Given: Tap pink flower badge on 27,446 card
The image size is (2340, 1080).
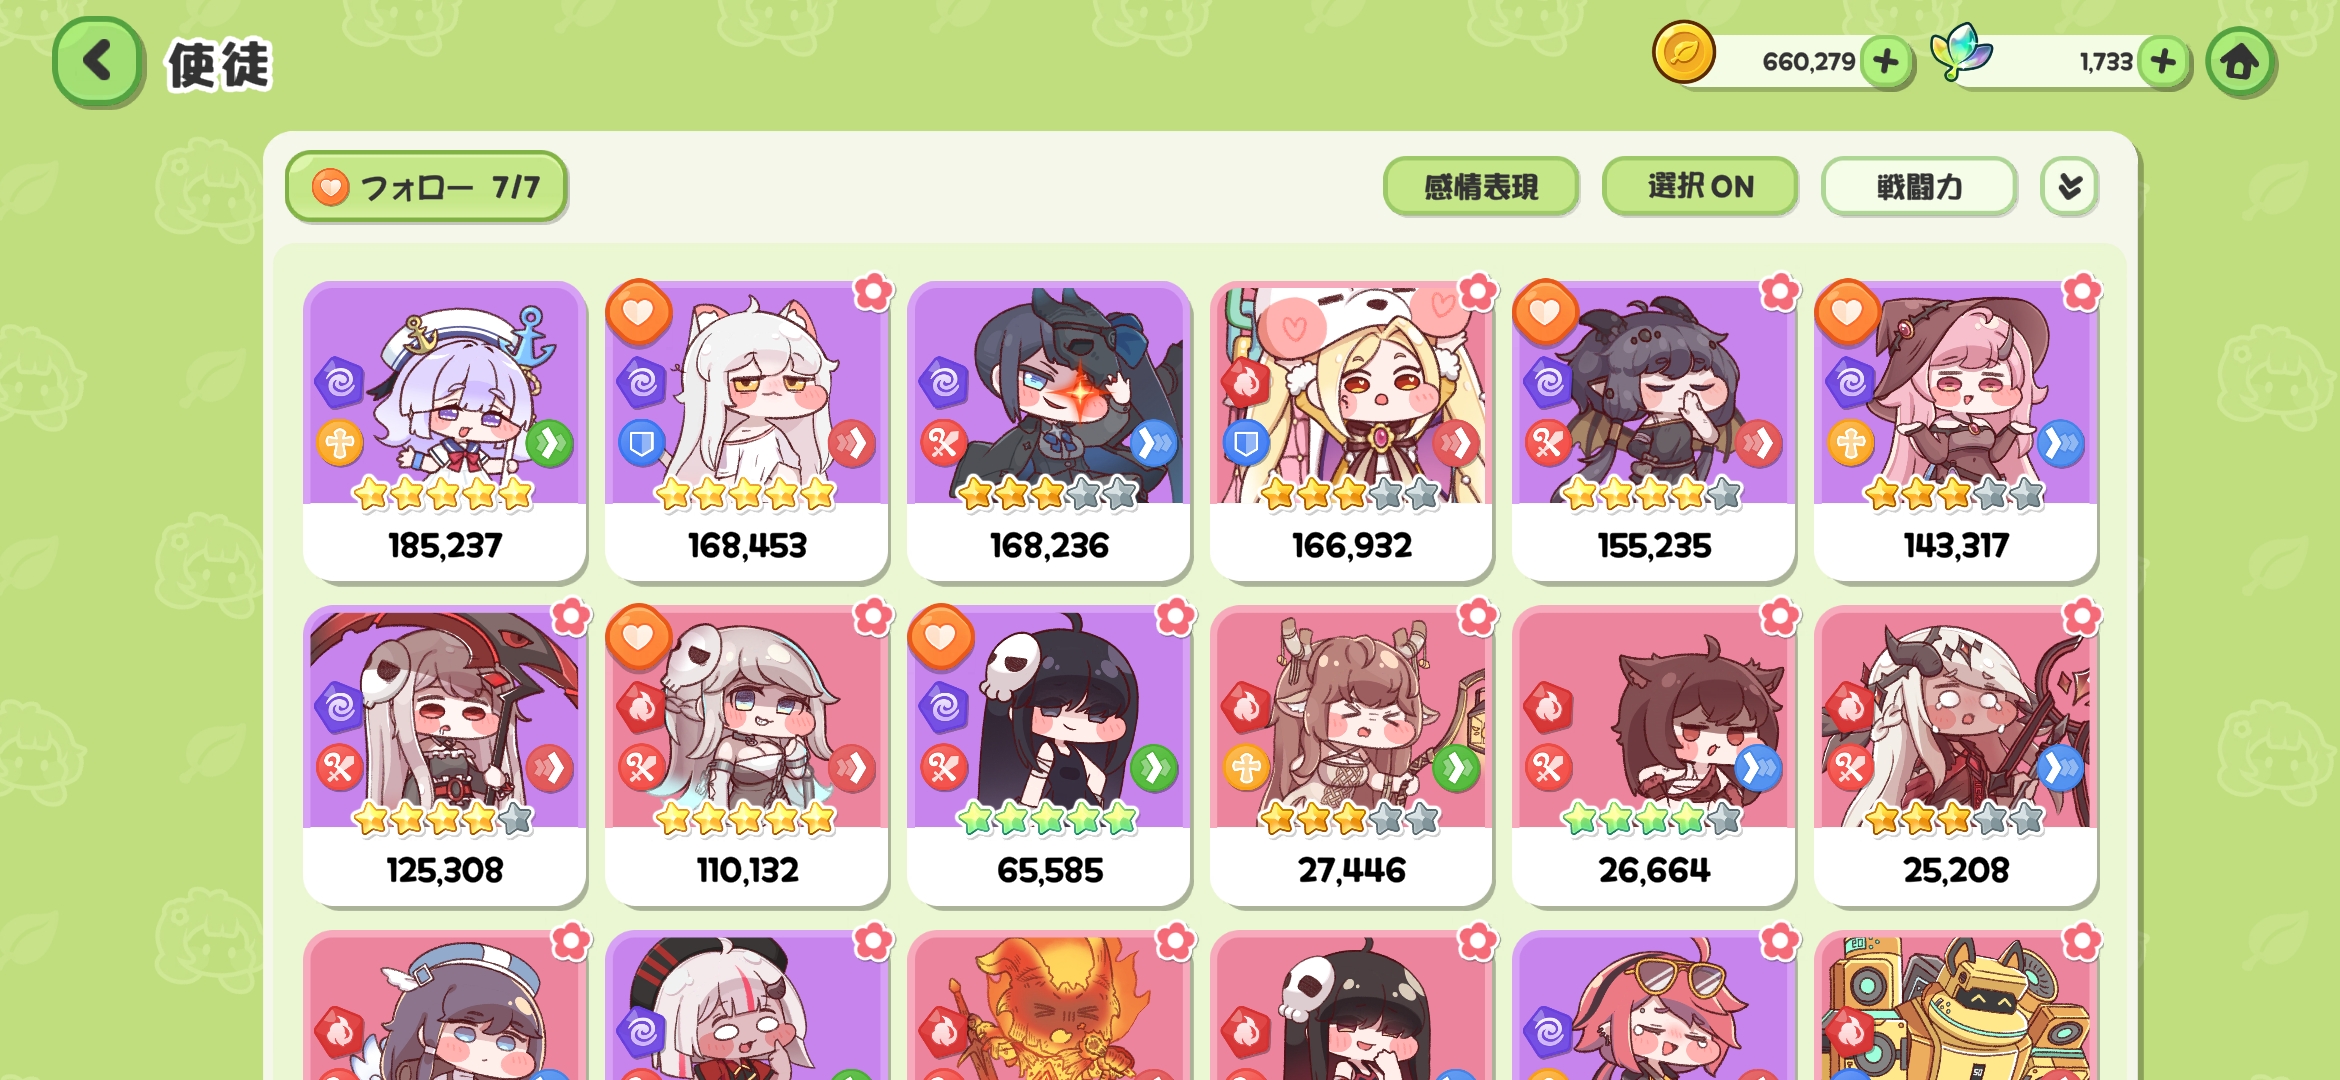Looking at the screenshot, I should point(1478,617).
